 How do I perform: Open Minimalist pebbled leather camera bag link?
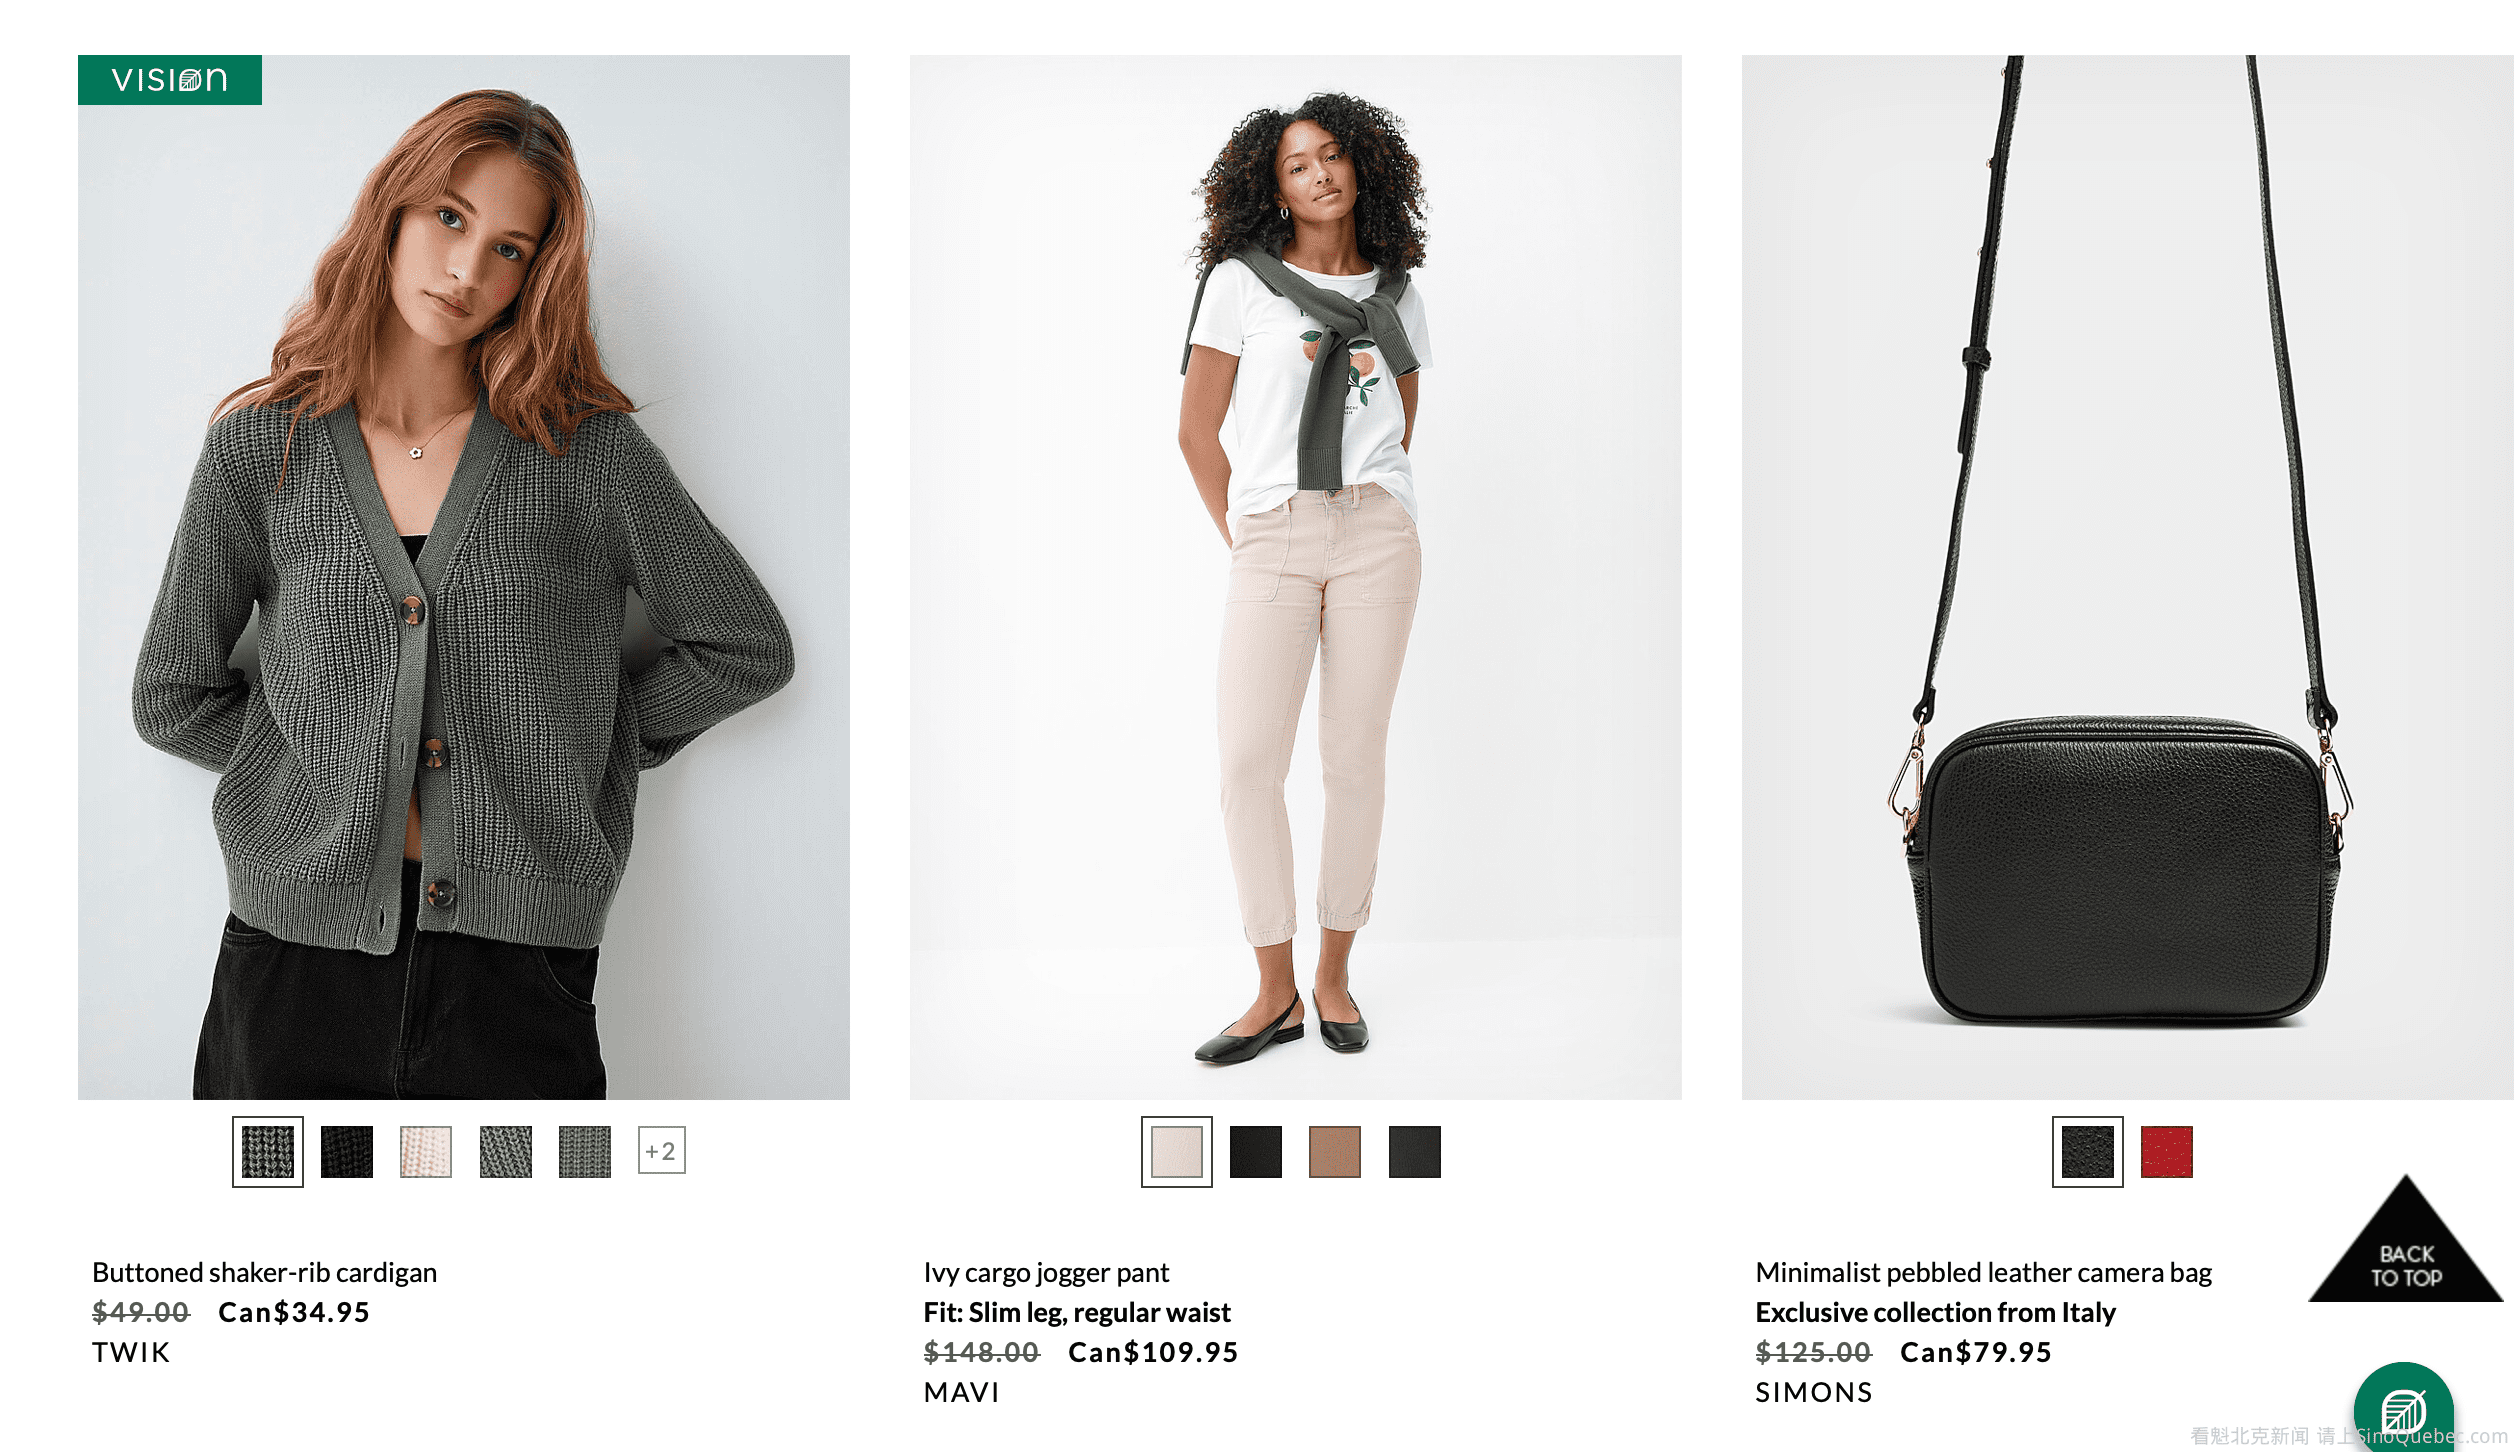pos(1984,1272)
